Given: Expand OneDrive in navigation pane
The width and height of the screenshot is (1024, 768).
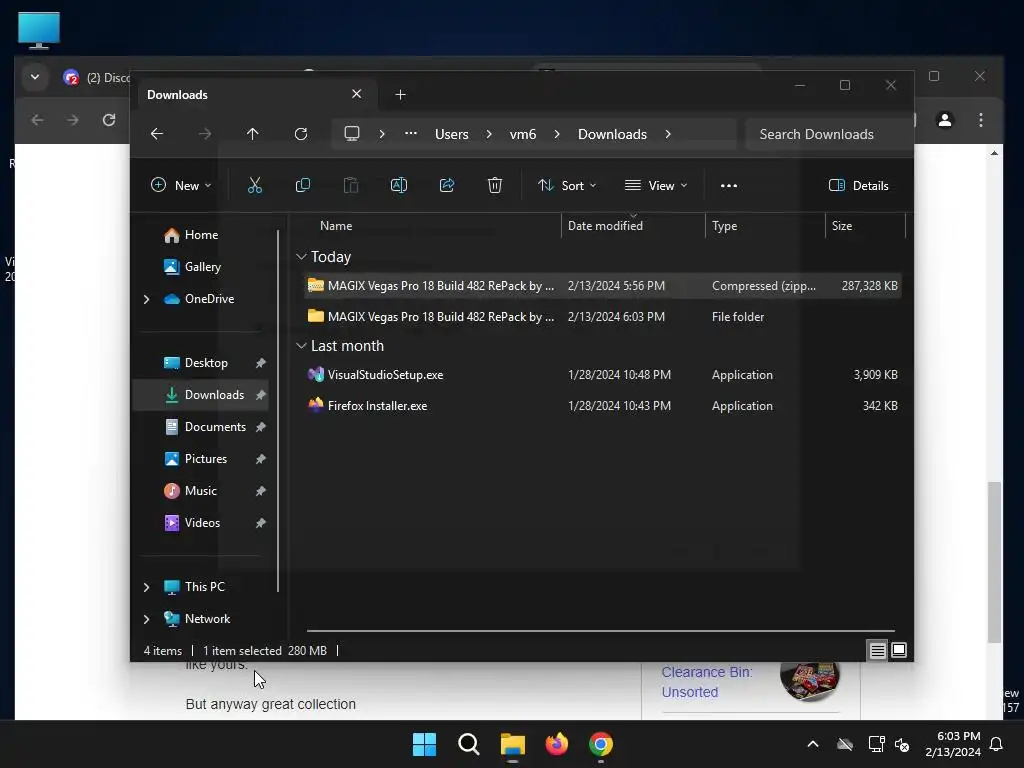Looking at the screenshot, I should click(146, 299).
